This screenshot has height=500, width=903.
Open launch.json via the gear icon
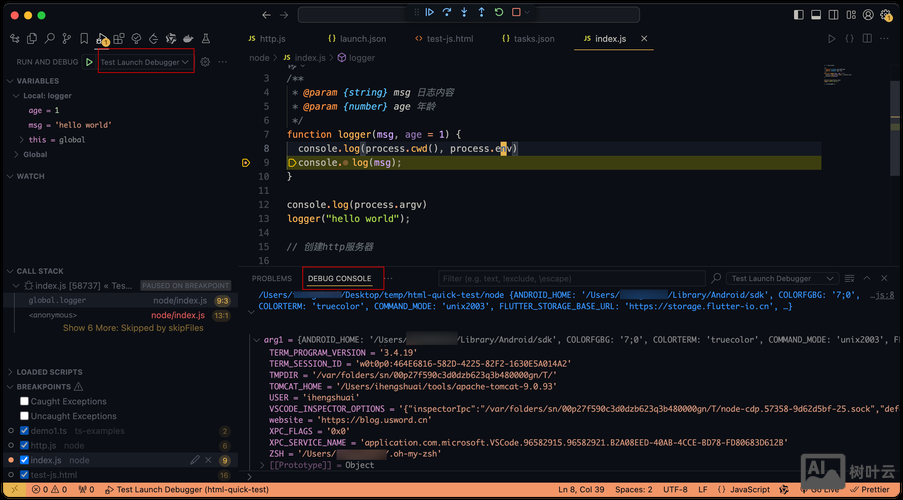[205, 62]
